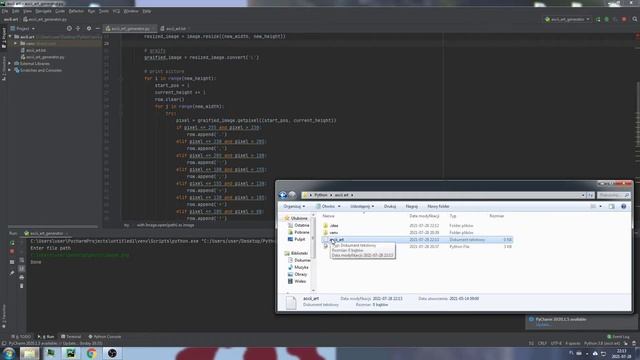Open the TODO tool window tab
This screenshot has width=640, height=360.
click(21, 337)
